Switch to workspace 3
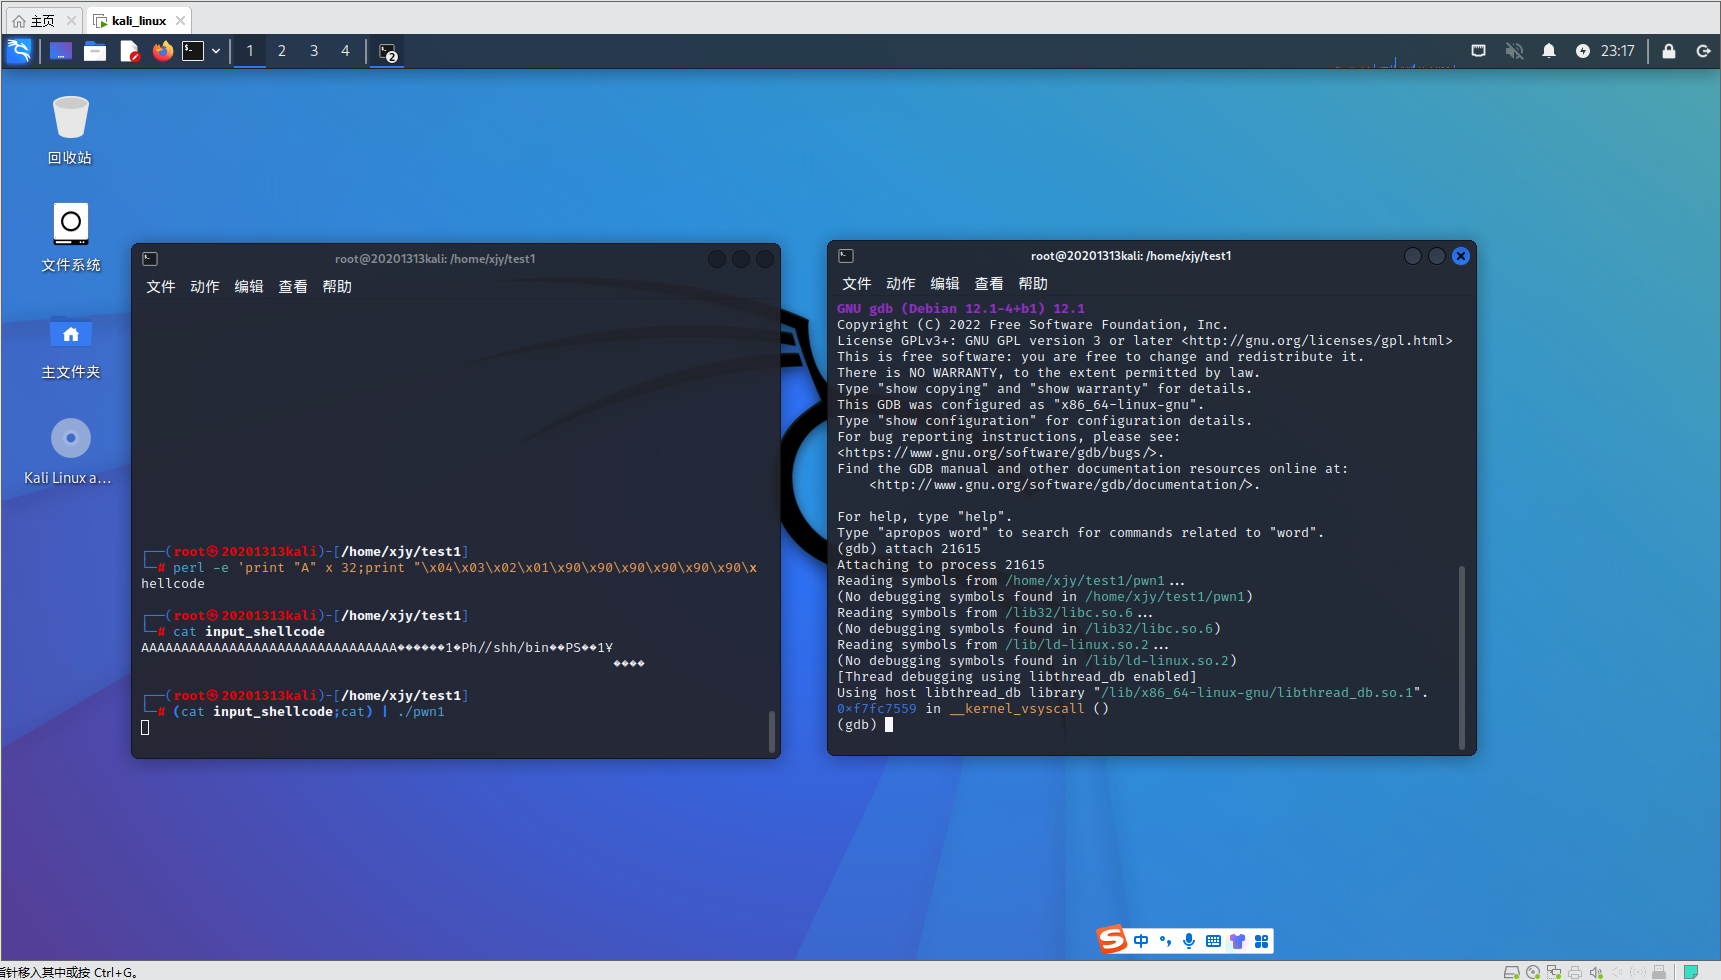Screen dimensions: 1721x980 point(314,51)
